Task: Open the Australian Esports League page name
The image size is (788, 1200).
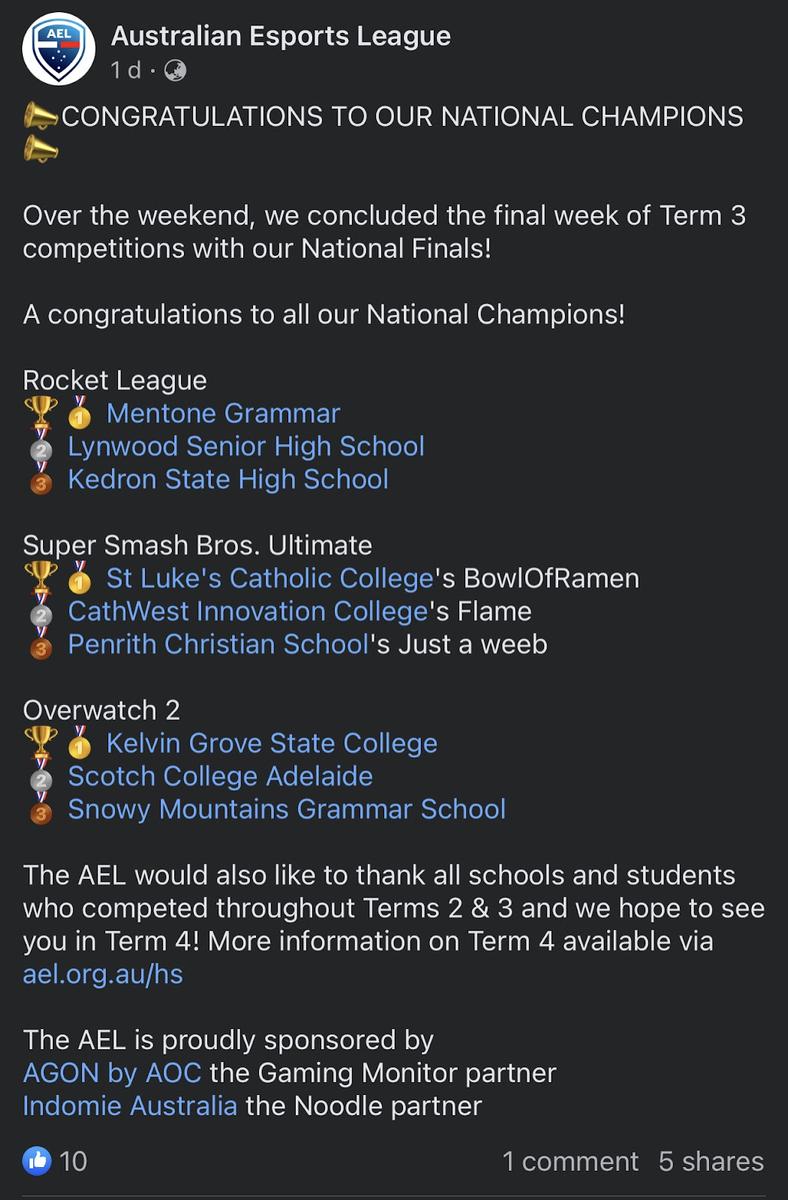Action: click(x=281, y=36)
